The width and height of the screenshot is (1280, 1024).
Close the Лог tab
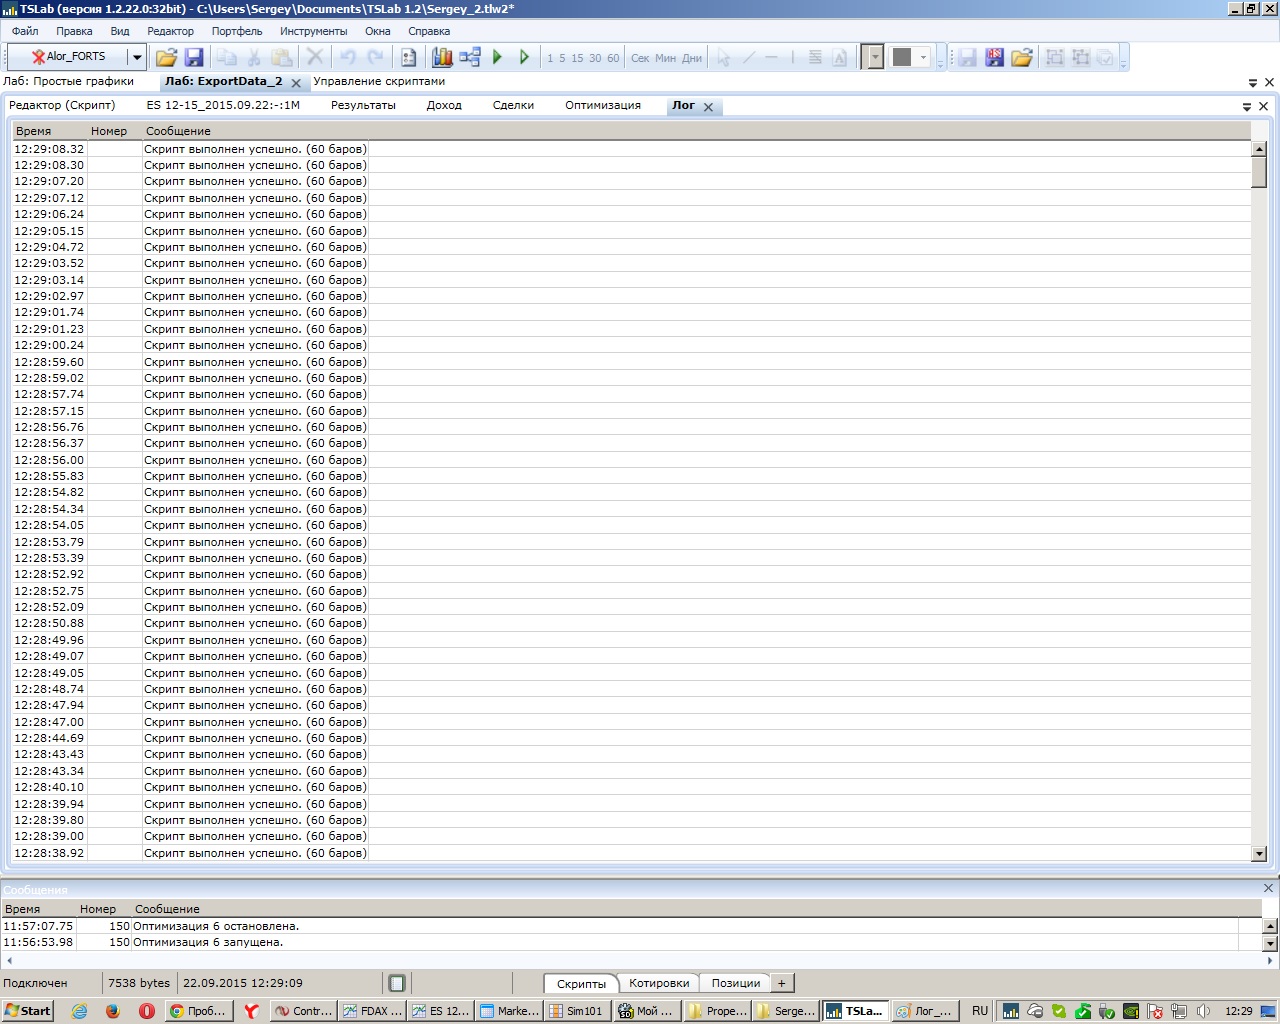click(x=708, y=107)
